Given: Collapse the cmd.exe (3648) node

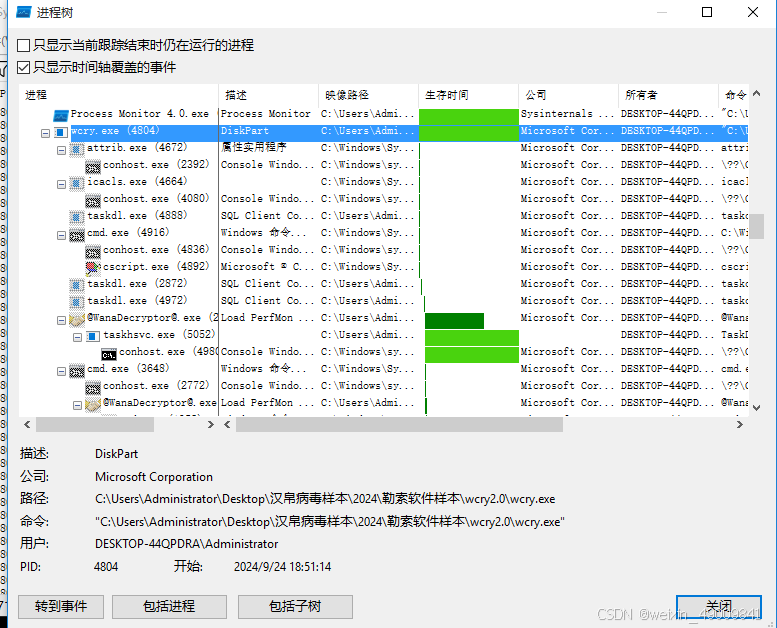Looking at the screenshot, I should pos(61,371).
